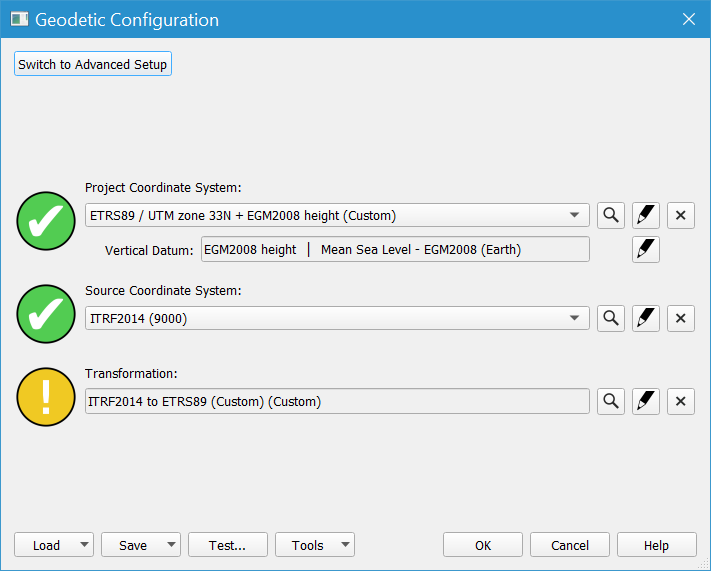
Task: Clear the Source Coordinate System
Action: [x=681, y=318]
